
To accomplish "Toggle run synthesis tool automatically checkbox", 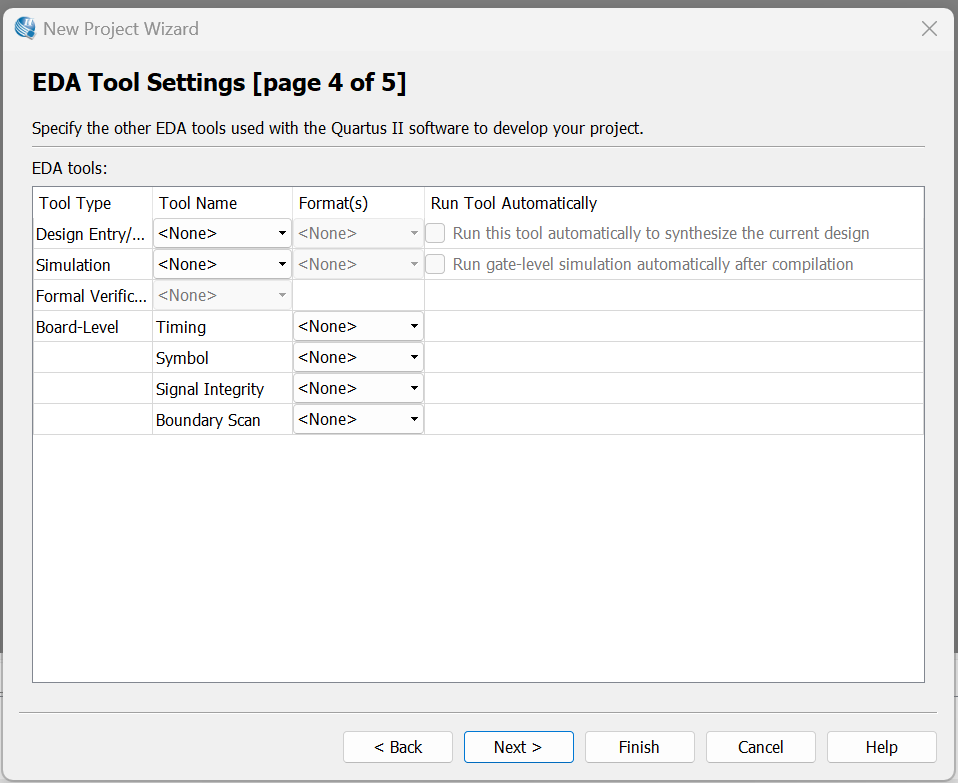I will 435,233.
